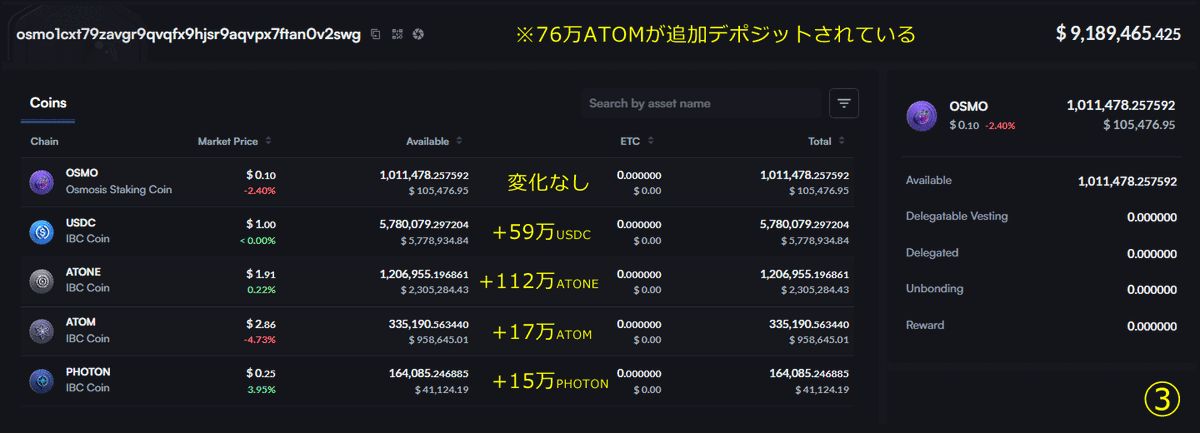Click ATOM market price $2.86
The height and width of the screenshot is (433, 1200).
pos(260,323)
